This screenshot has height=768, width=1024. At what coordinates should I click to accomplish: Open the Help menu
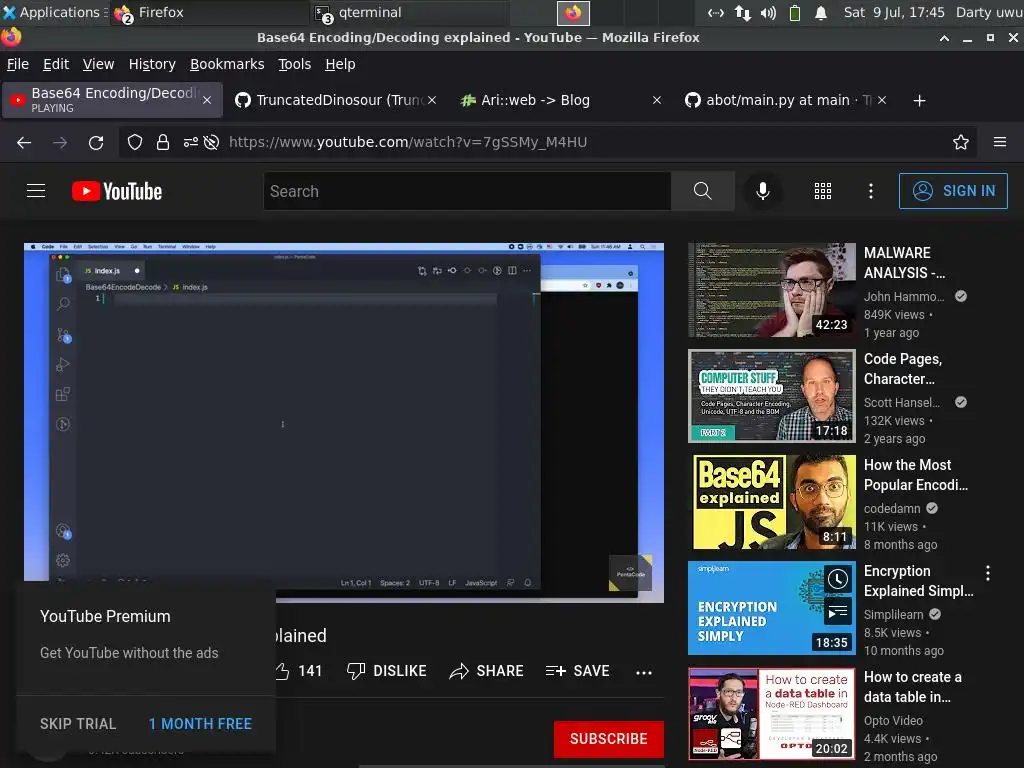click(340, 64)
